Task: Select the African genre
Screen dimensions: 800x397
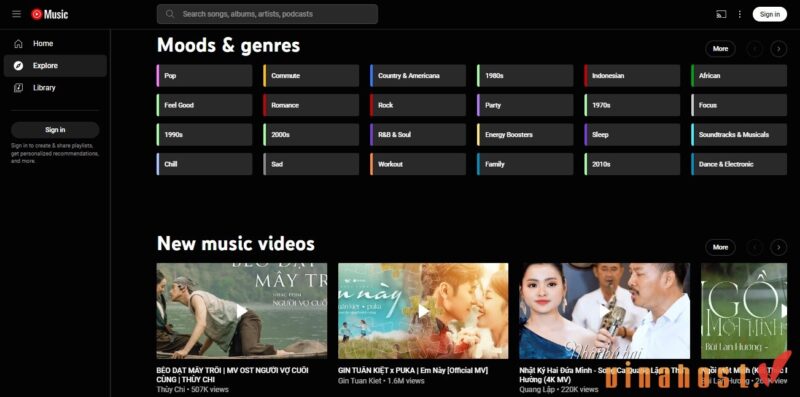Action: pos(739,76)
